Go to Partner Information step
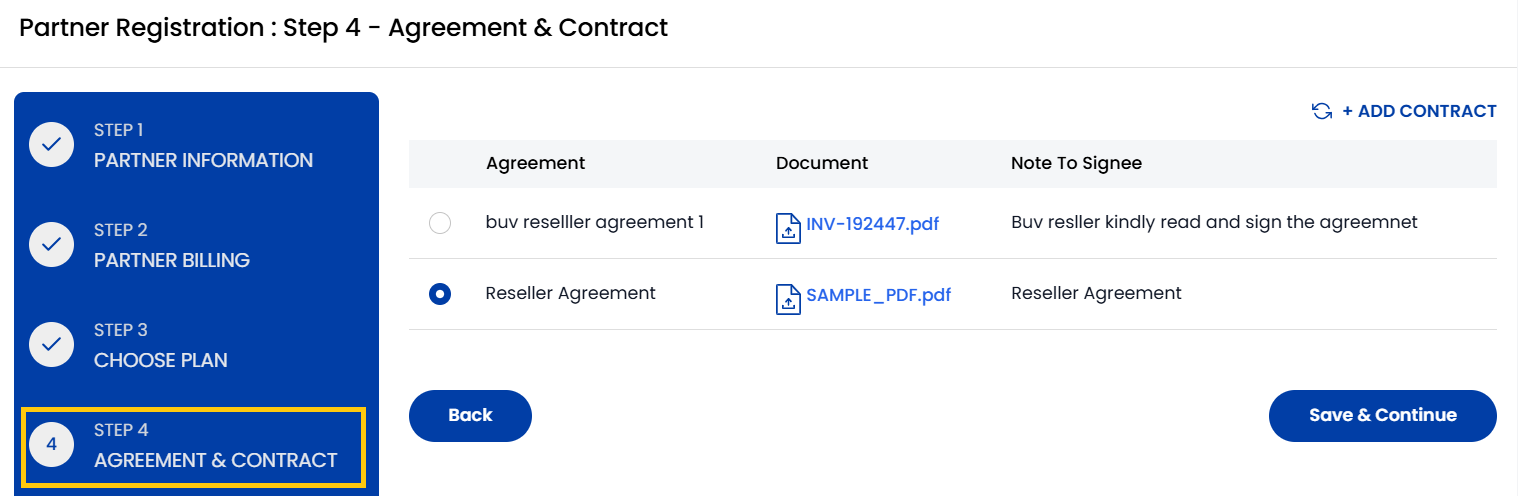The height and width of the screenshot is (496, 1518). [x=203, y=160]
